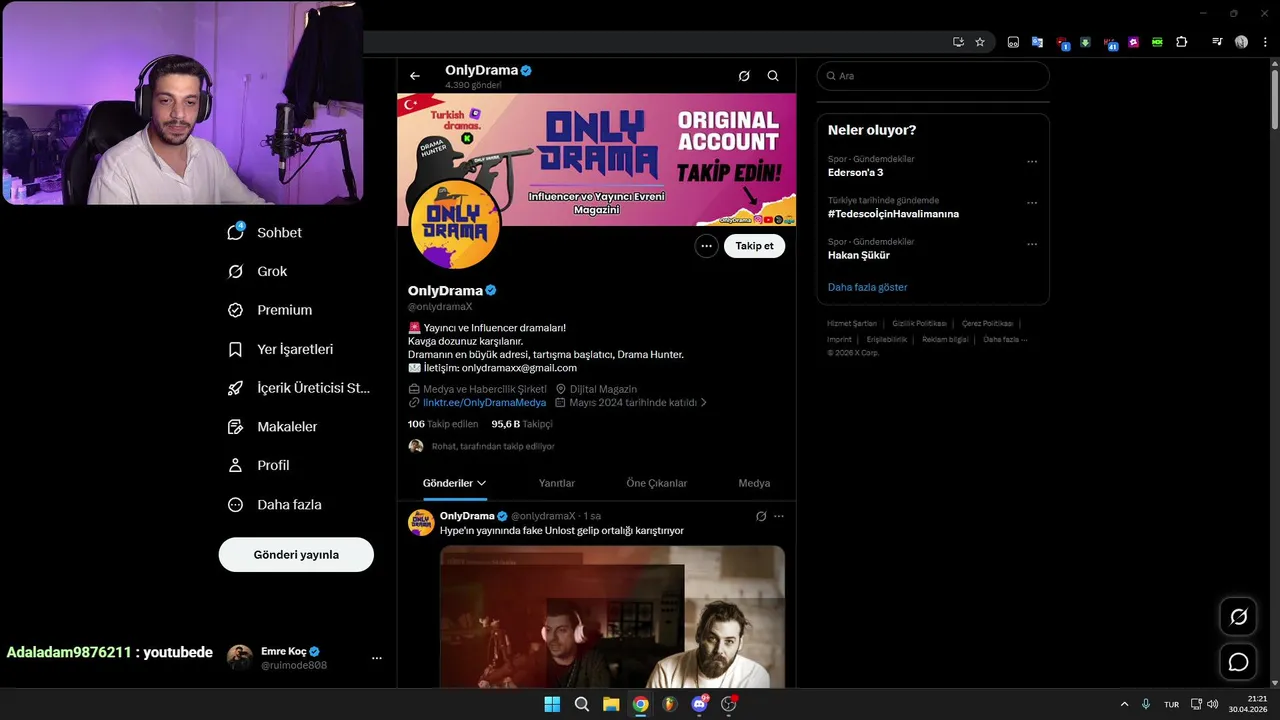Open the Hakan Şükür trend

coord(858,255)
